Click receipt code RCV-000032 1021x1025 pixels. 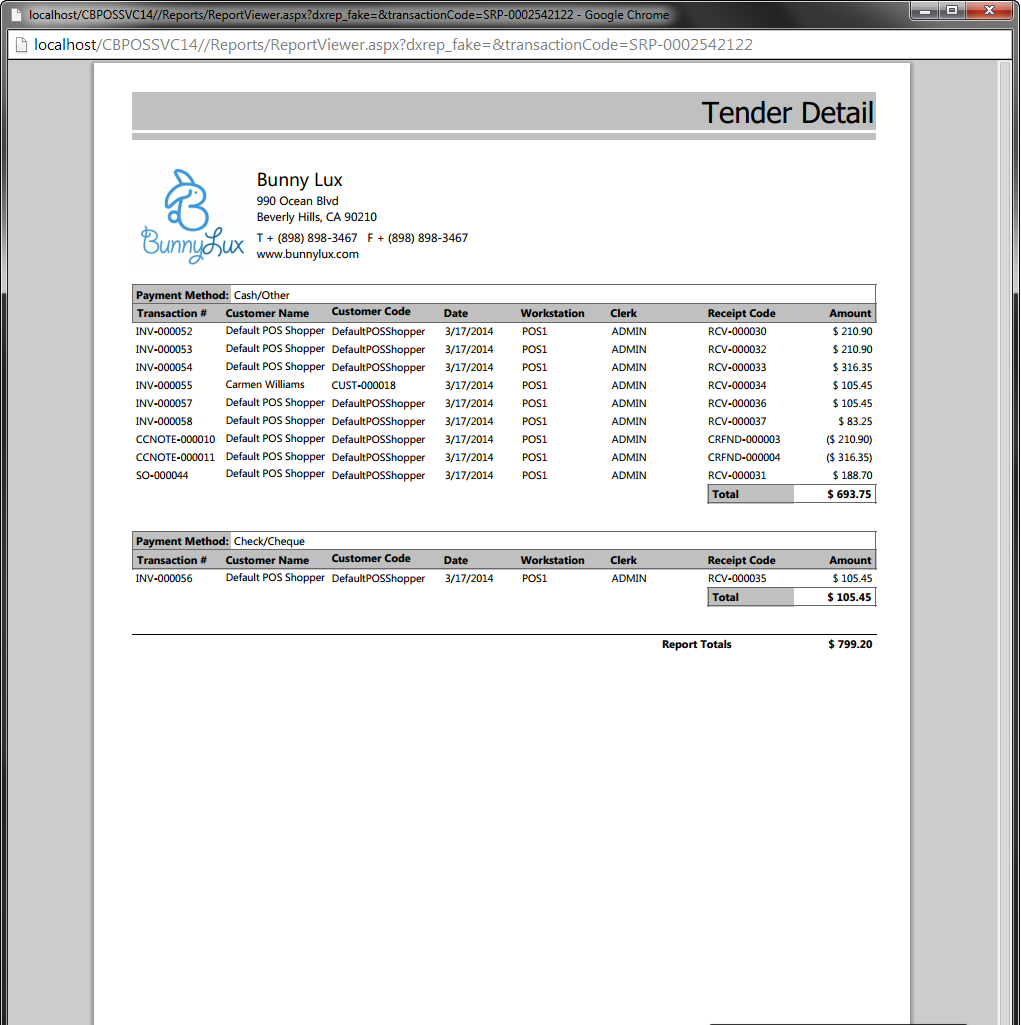click(x=737, y=349)
